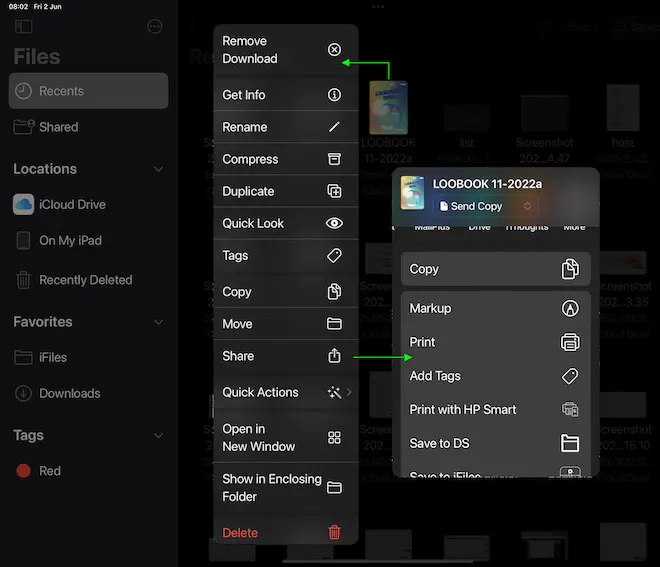Screen dimensions: 660x567
Task: Open the Send Copy dropdown
Action: tap(488, 206)
